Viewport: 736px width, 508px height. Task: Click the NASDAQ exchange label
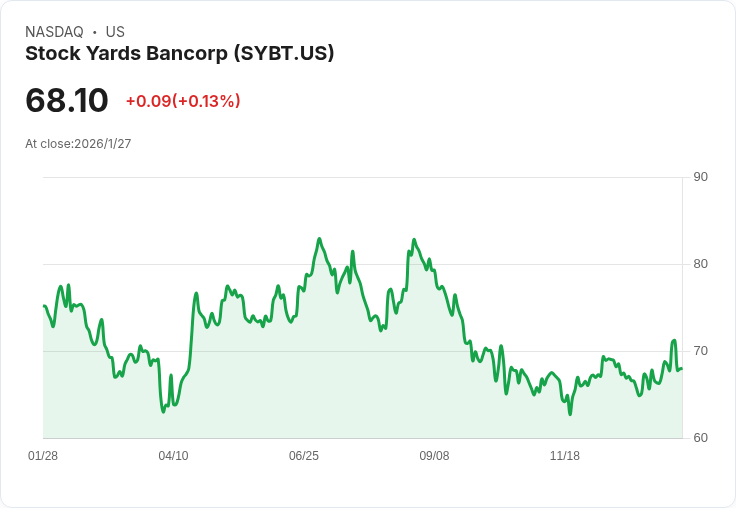click(54, 32)
